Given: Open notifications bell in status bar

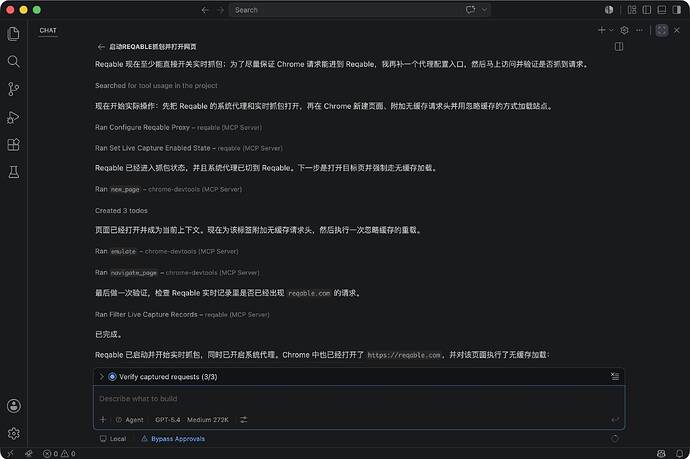Looking at the screenshot, I should 679,453.
